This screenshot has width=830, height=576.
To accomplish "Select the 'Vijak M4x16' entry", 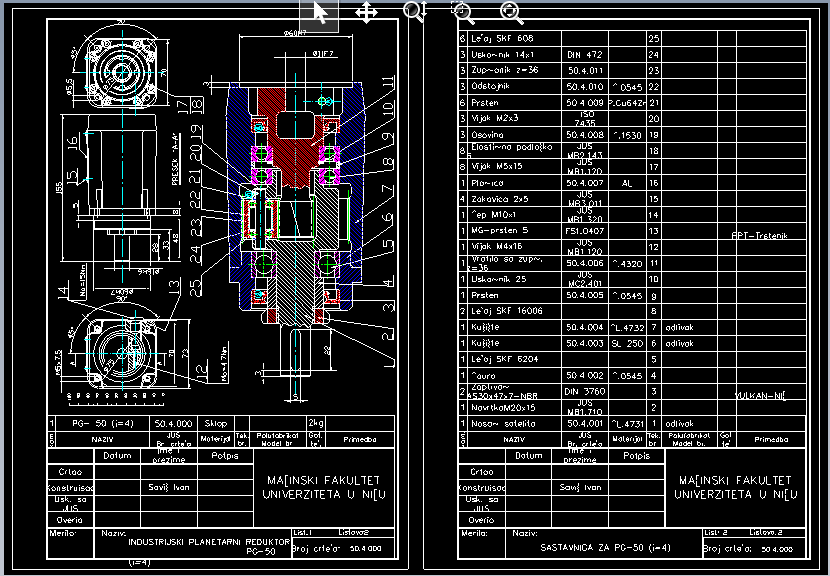I will (497, 247).
